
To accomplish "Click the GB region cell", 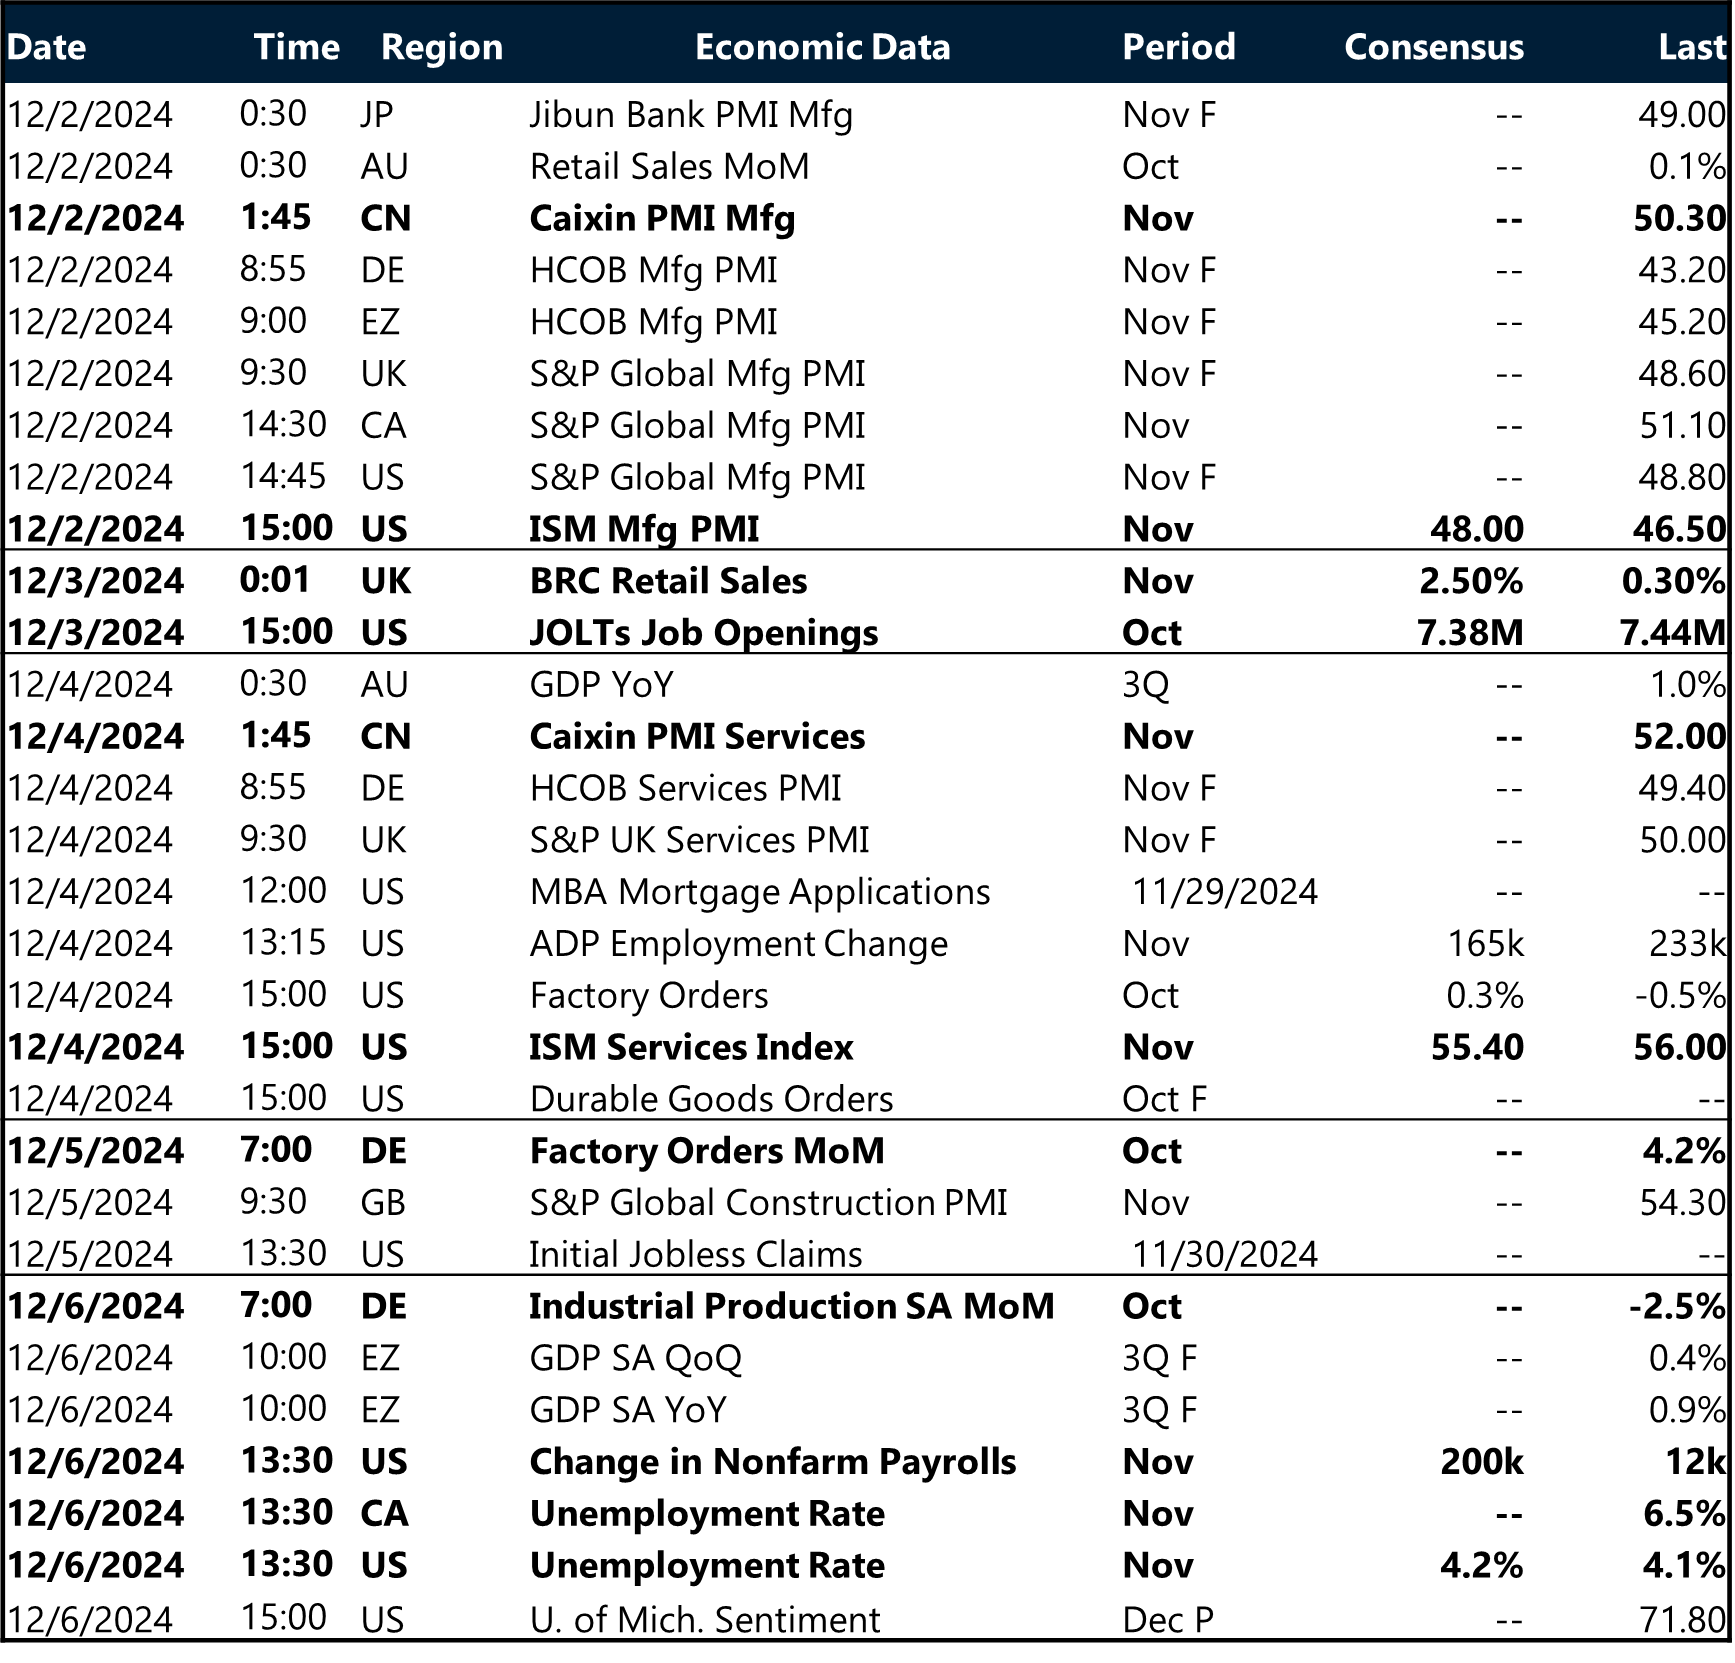I will coord(383,1203).
